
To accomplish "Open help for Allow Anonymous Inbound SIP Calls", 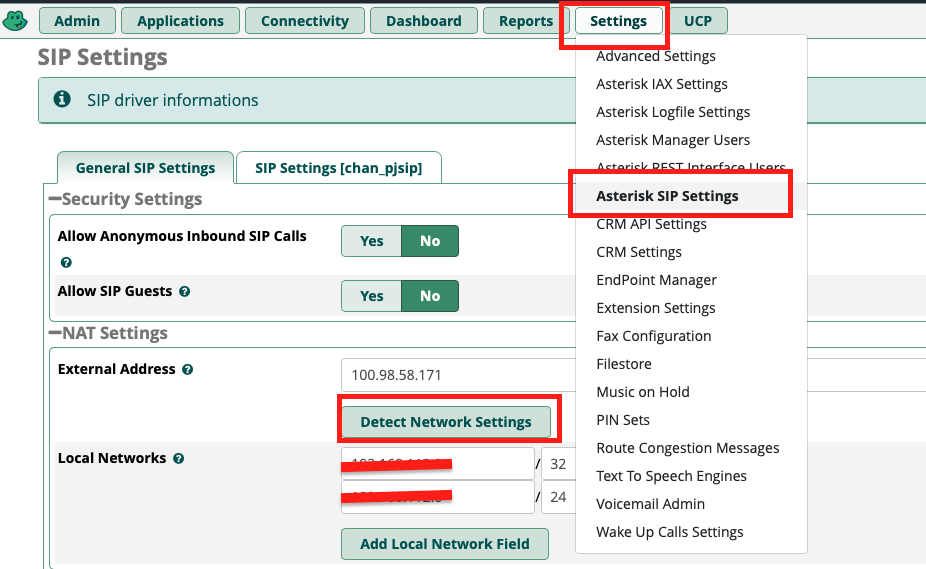I will [x=66, y=262].
